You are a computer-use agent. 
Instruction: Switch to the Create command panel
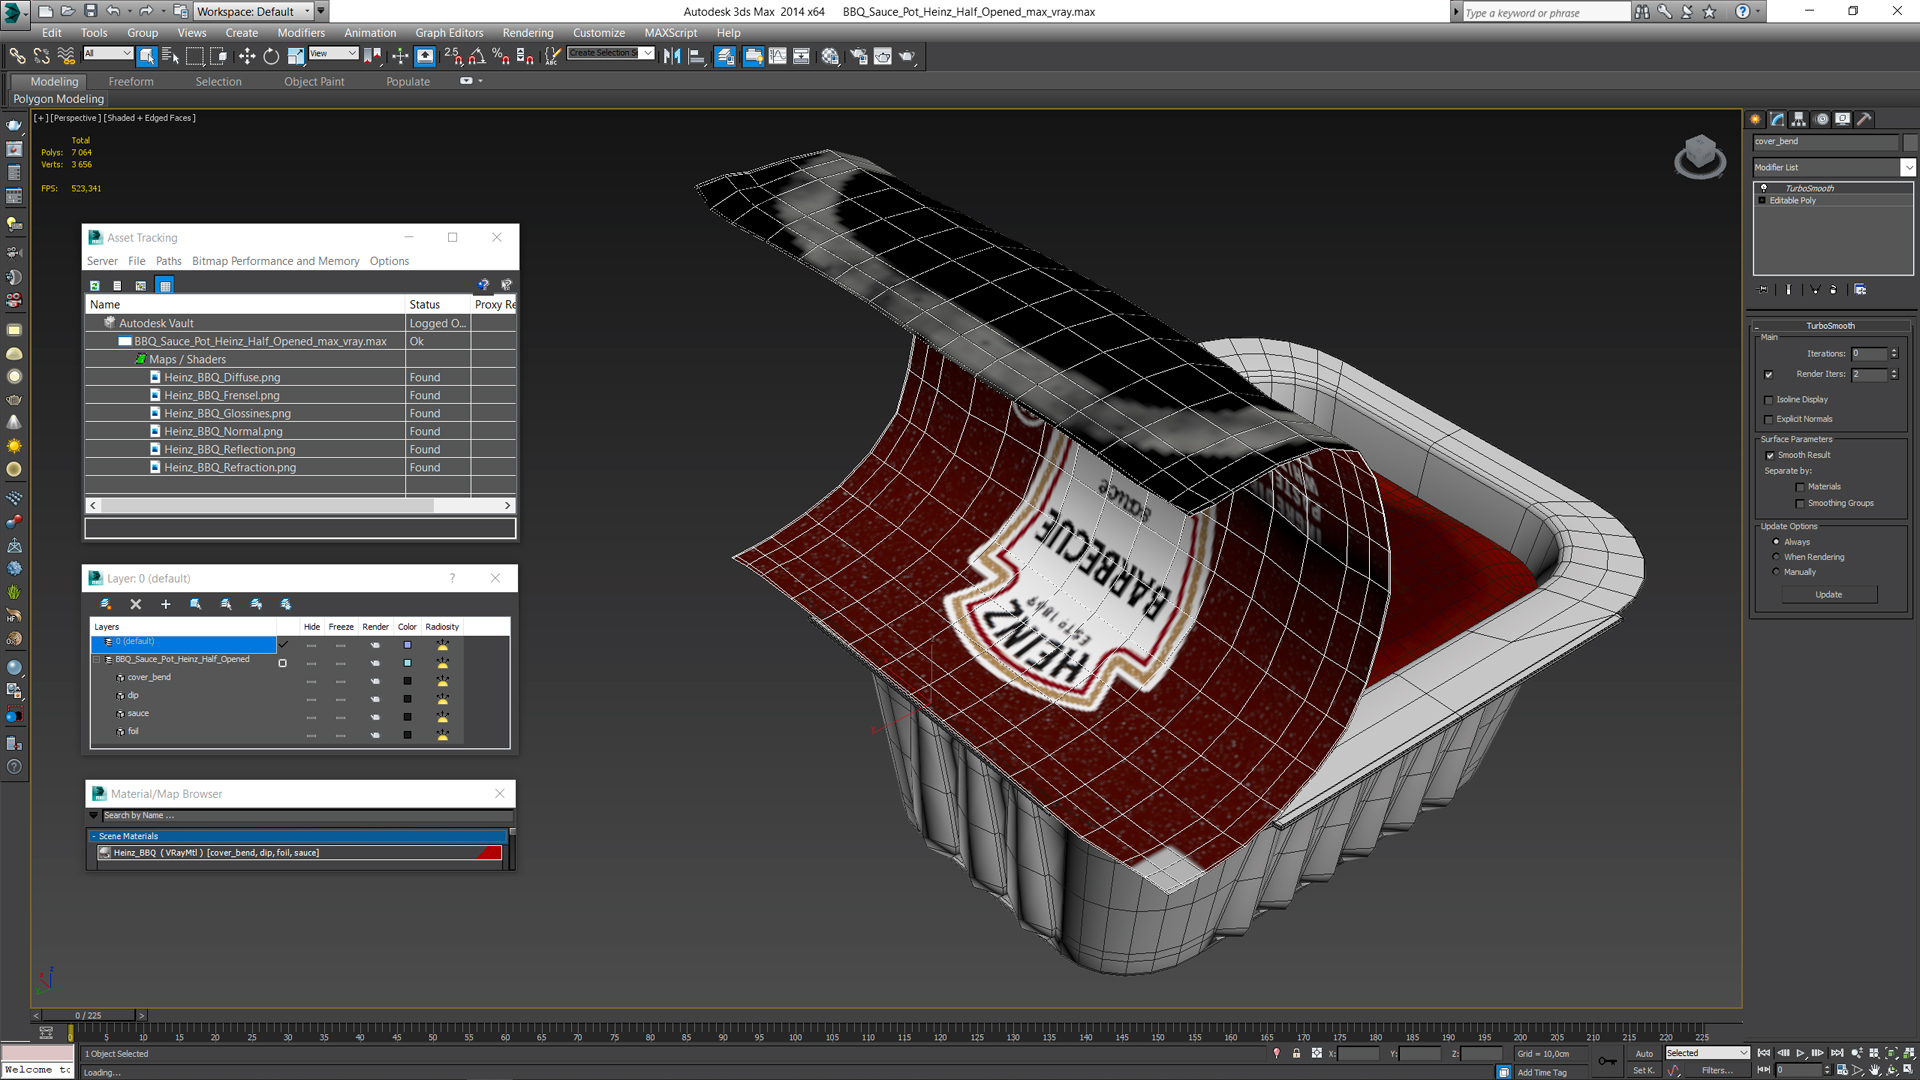(x=1756, y=119)
